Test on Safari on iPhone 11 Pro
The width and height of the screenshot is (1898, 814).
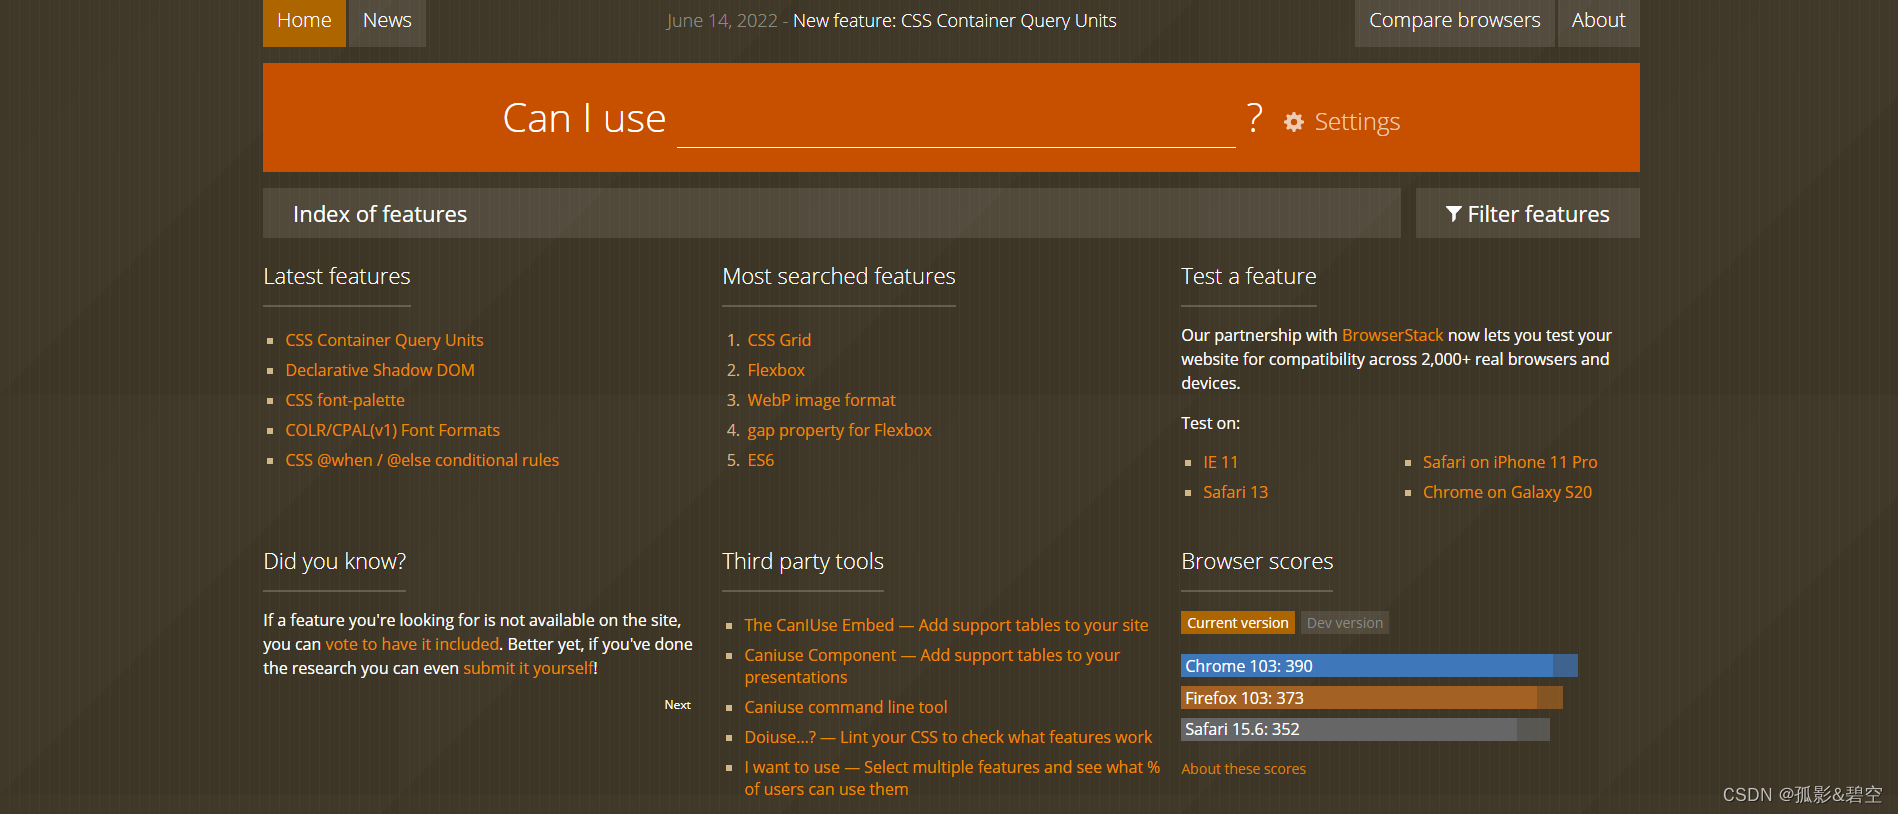1510,462
